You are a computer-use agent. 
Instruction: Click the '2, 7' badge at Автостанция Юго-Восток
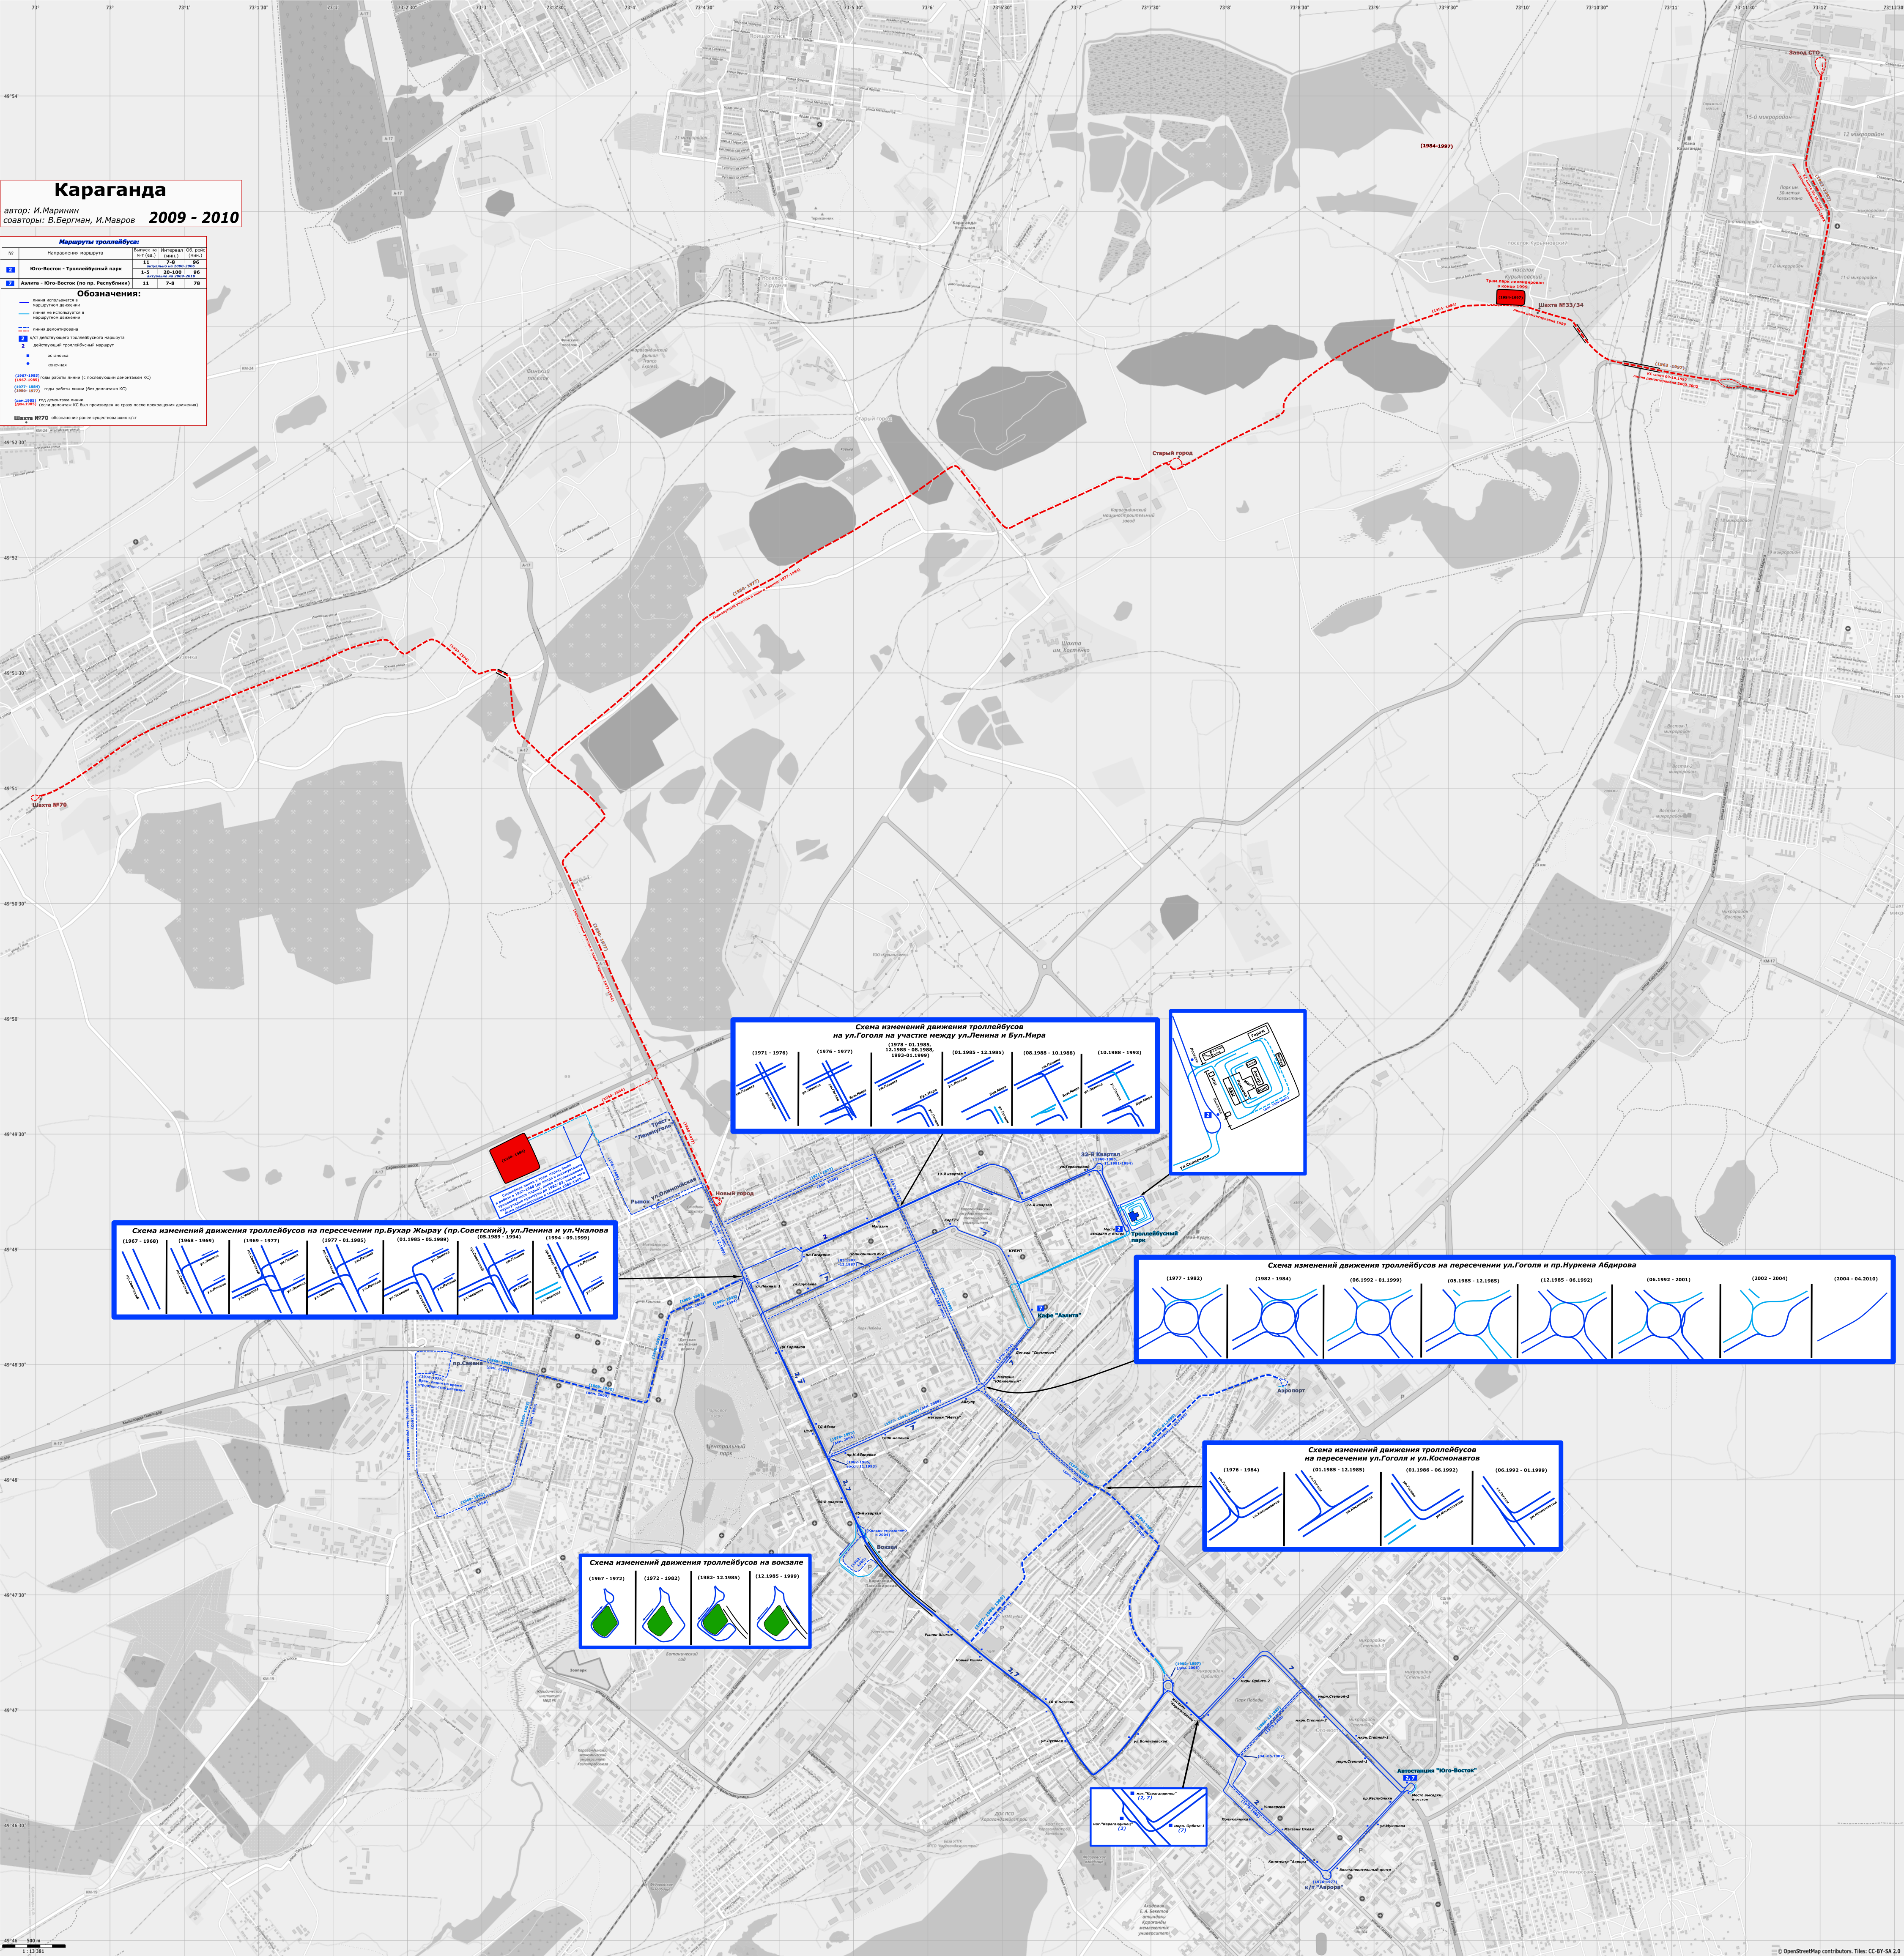[x=1410, y=1778]
